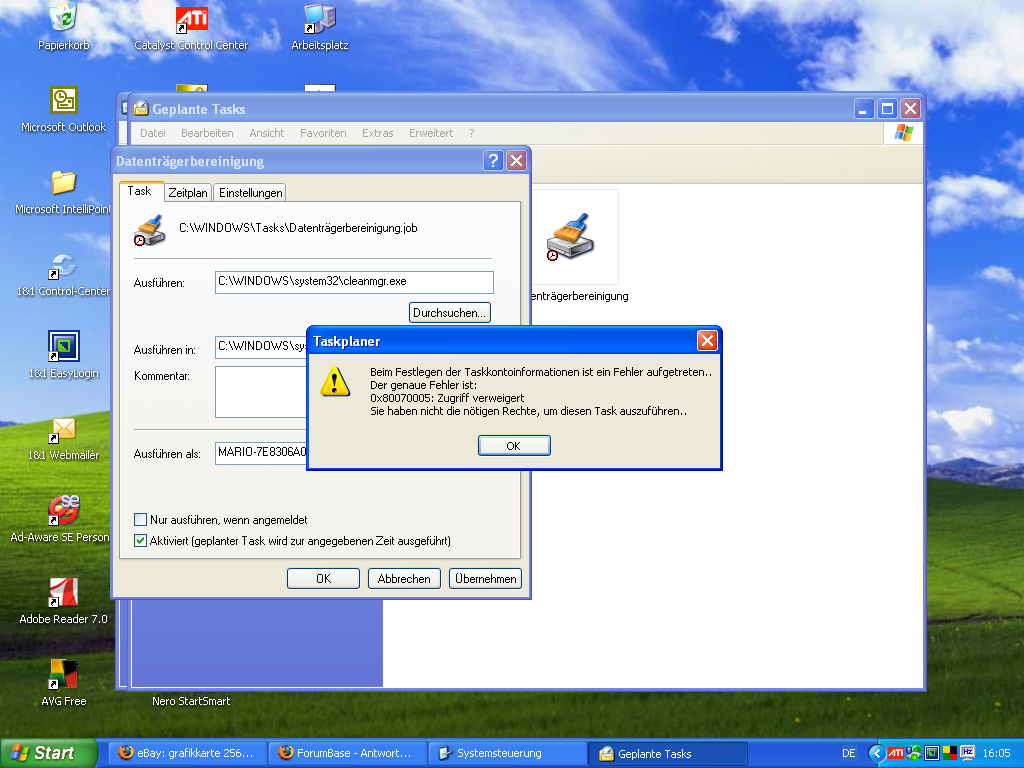This screenshot has height=768, width=1024.
Task: Select the Datenträgerbereinigung task icon in Geplante Tasks
Action: click(x=569, y=237)
